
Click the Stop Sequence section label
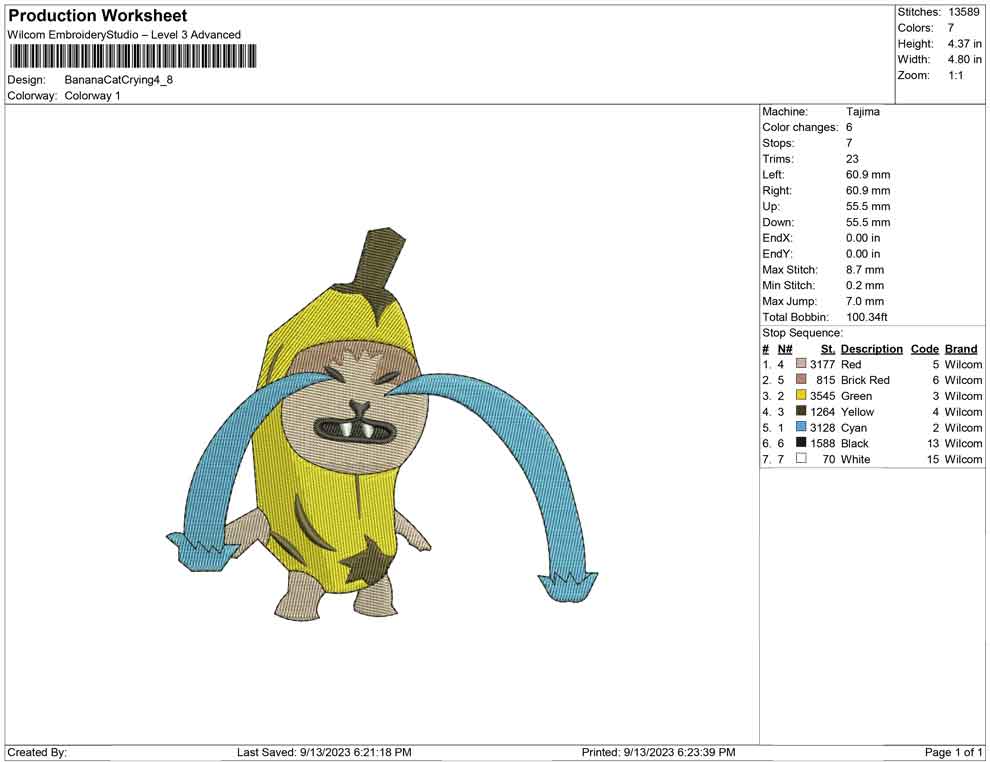point(802,333)
